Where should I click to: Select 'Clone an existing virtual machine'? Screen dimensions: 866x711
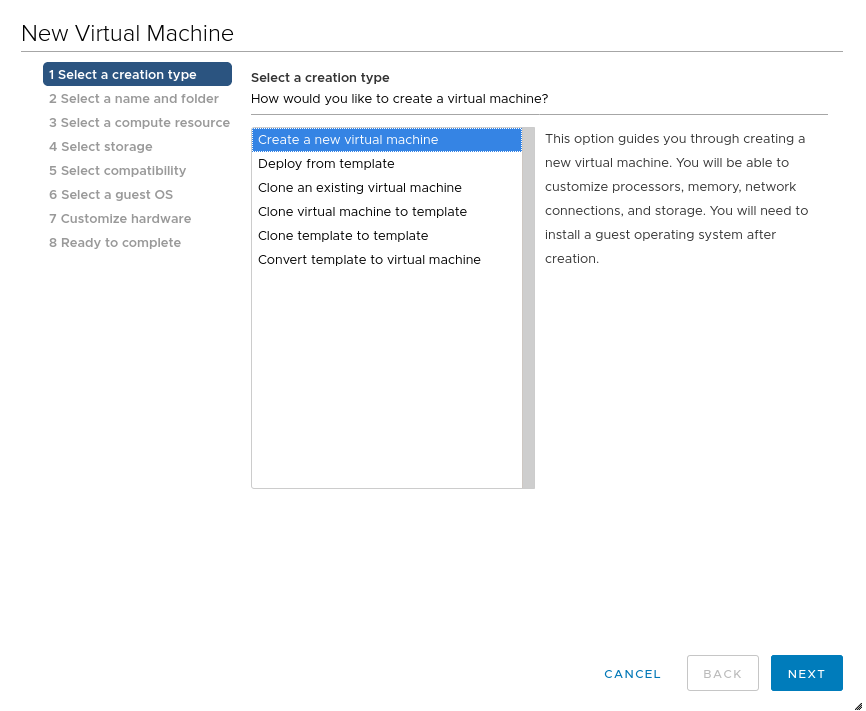[x=360, y=188]
